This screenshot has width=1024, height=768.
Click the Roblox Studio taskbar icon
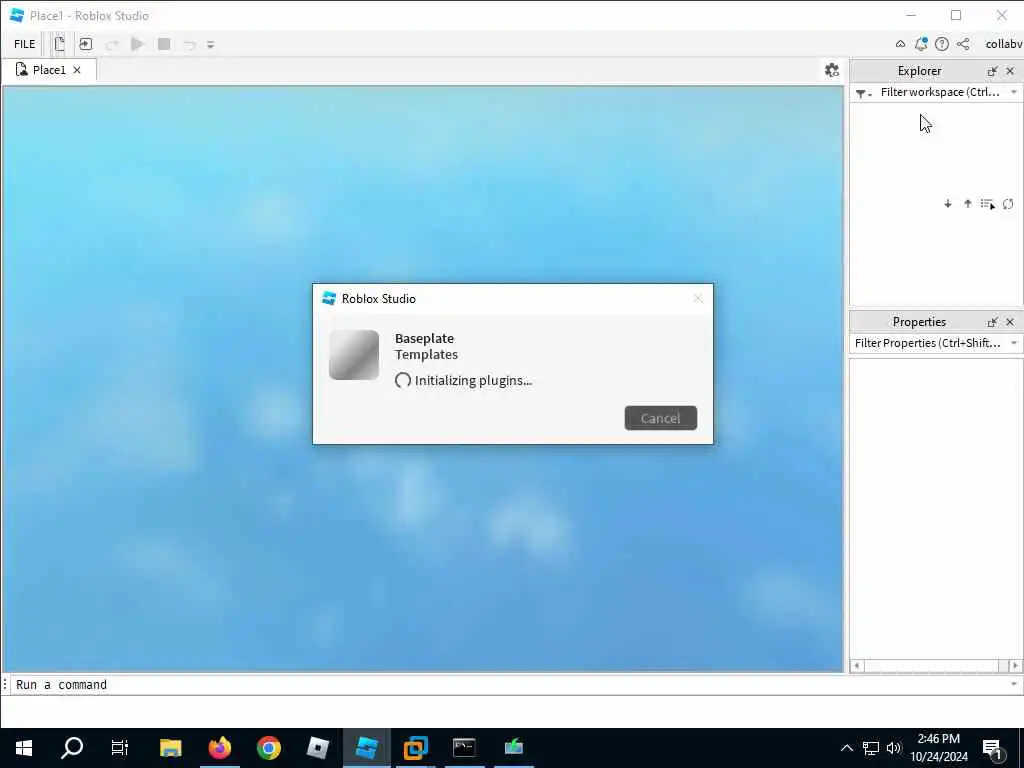click(x=366, y=748)
